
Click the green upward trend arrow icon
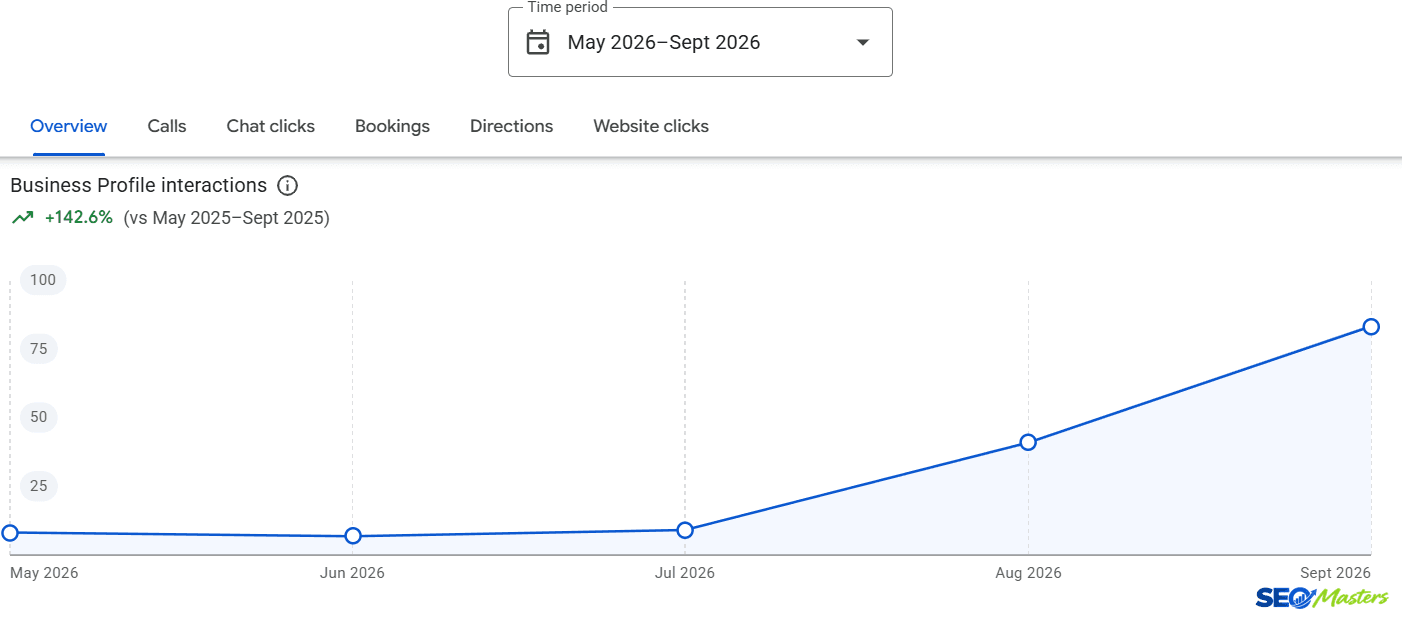[22, 217]
